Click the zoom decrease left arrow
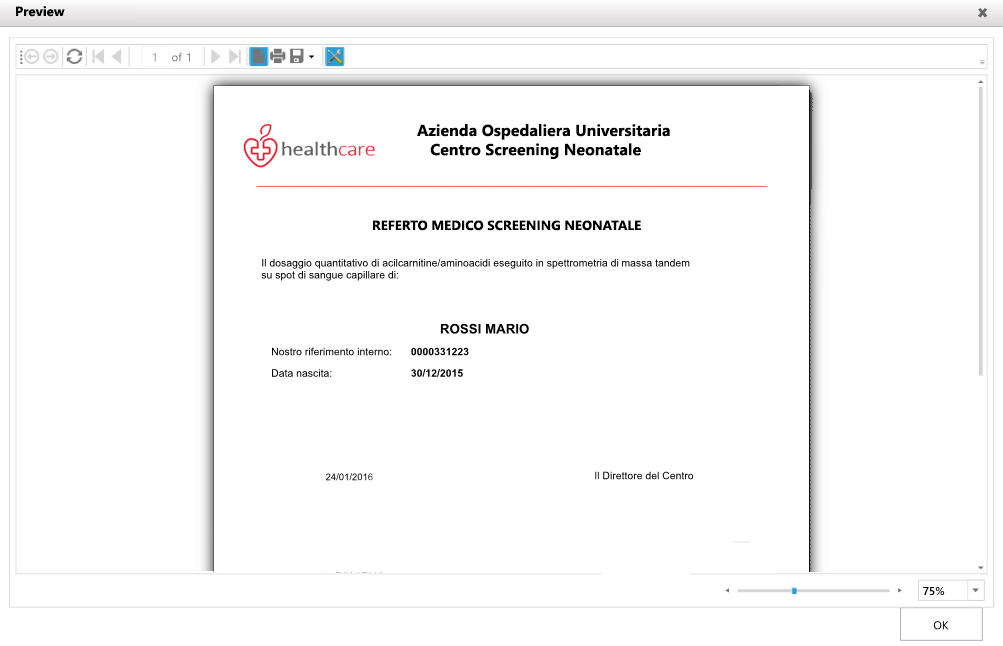The width and height of the screenshot is (1003, 646). (x=727, y=591)
